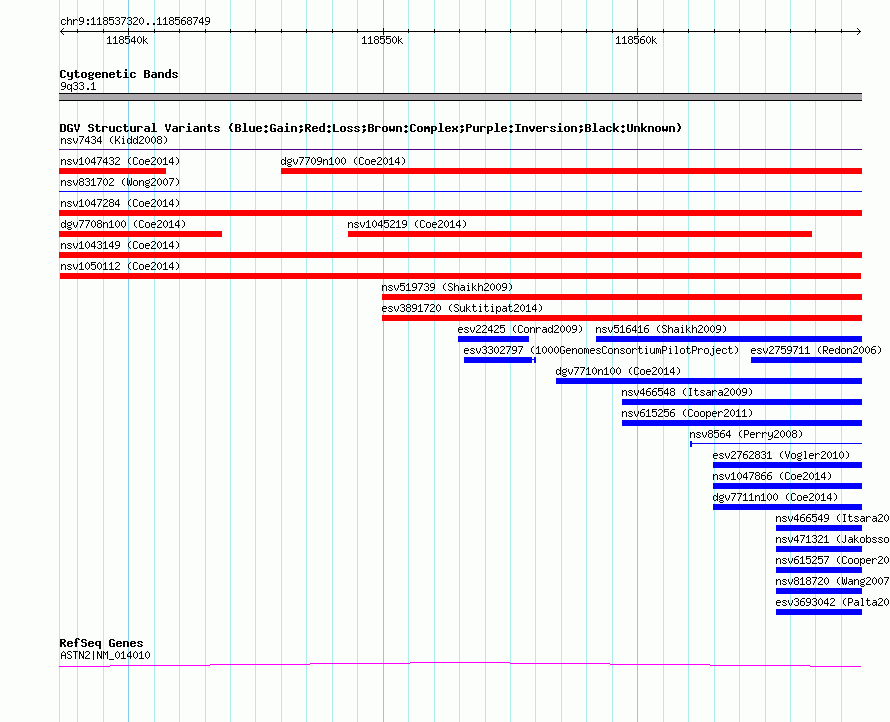The height and width of the screenshot is (722, 890).
Task: Click the Cytogenetic Bands track title
Action: [119, 74]
